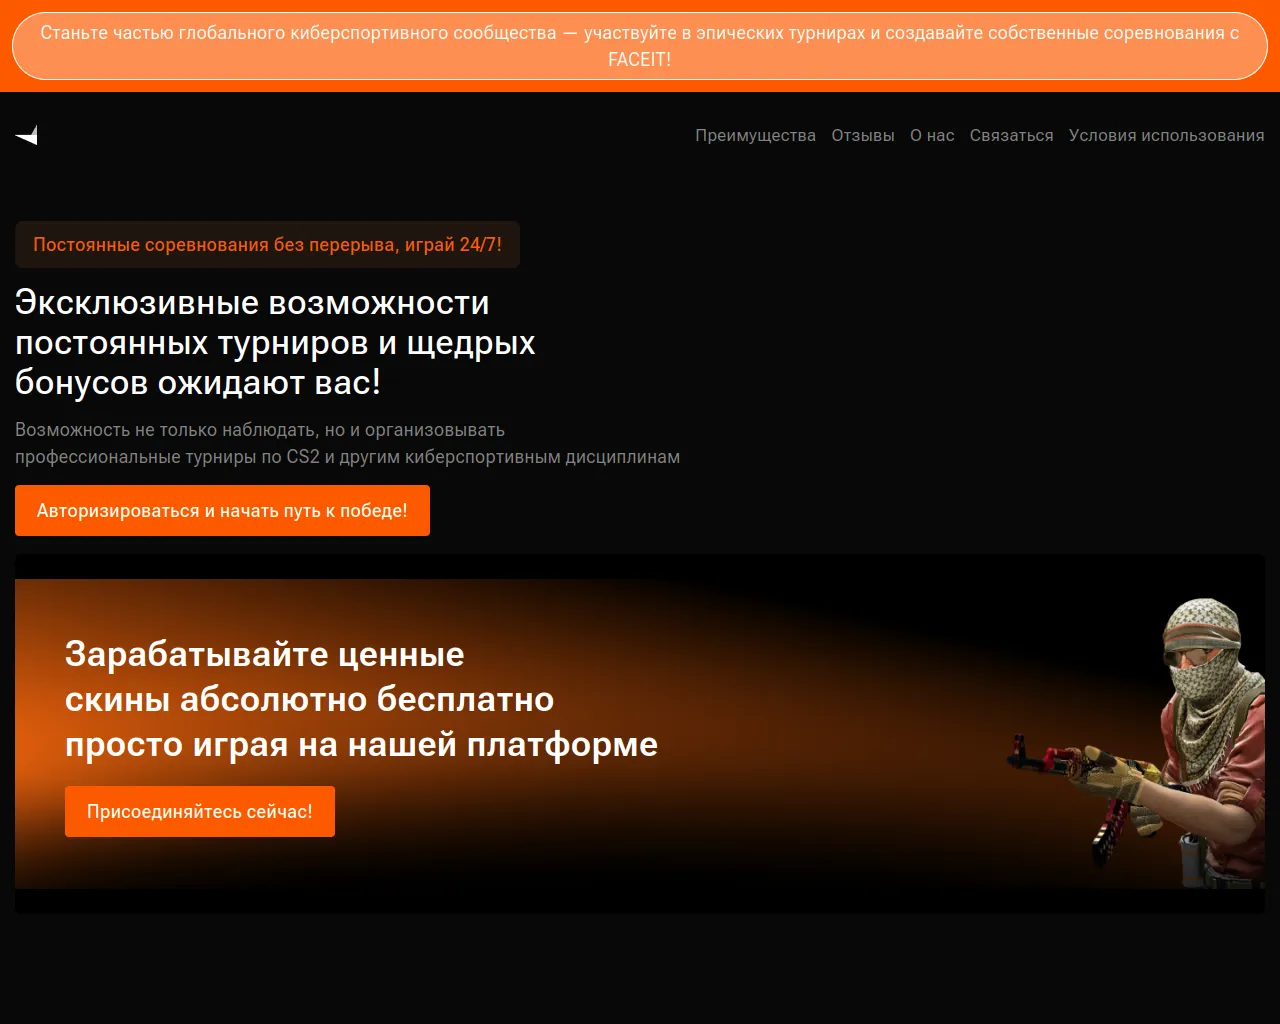Open the О нас page link

pos(932,135)
